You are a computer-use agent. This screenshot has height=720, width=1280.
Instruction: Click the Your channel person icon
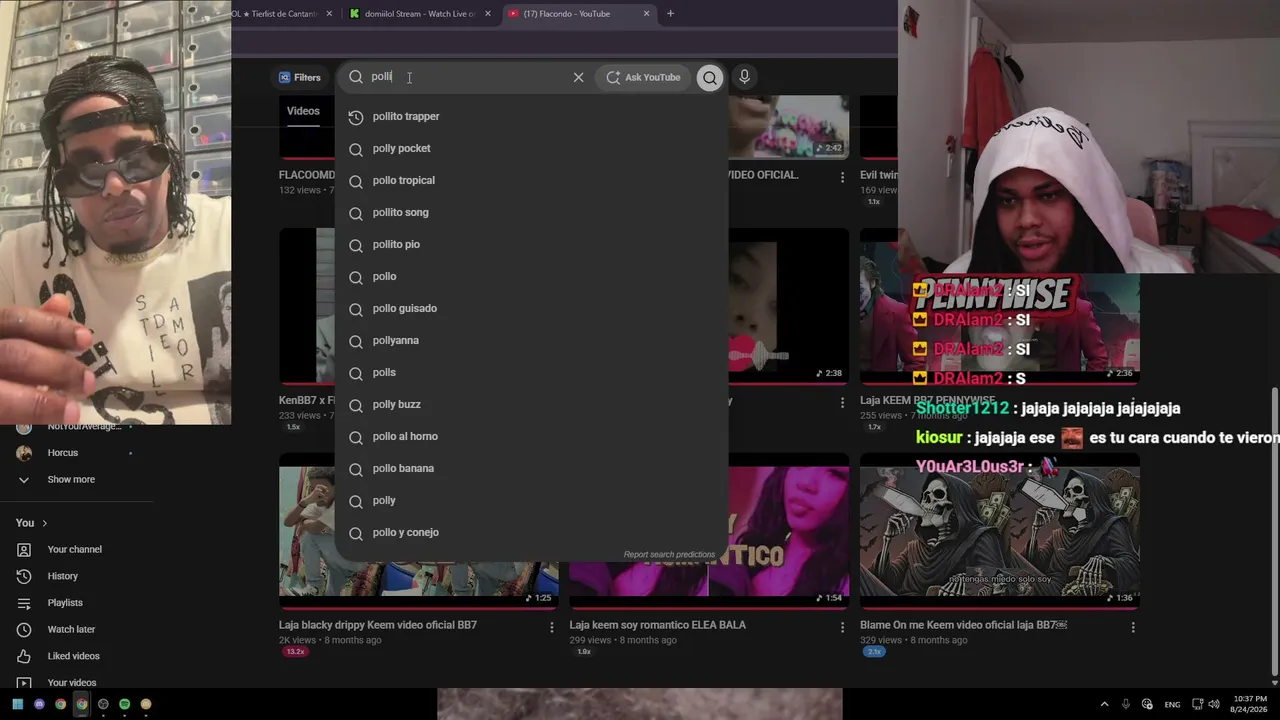pyautogui.click(x=24, y=550)
